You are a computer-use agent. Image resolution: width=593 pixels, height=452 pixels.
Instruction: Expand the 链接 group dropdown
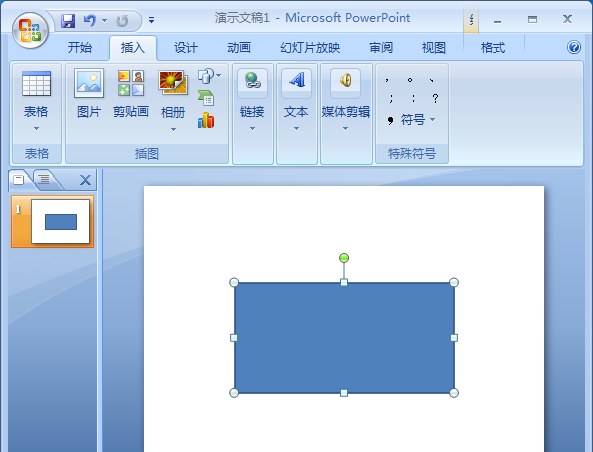pos(252,129)
